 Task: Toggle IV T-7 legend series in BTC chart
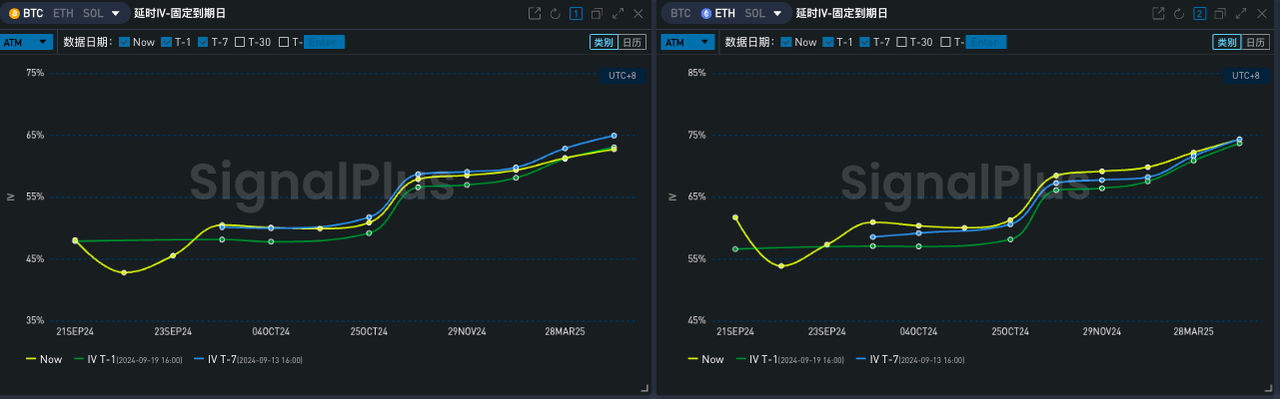(248, 359)
